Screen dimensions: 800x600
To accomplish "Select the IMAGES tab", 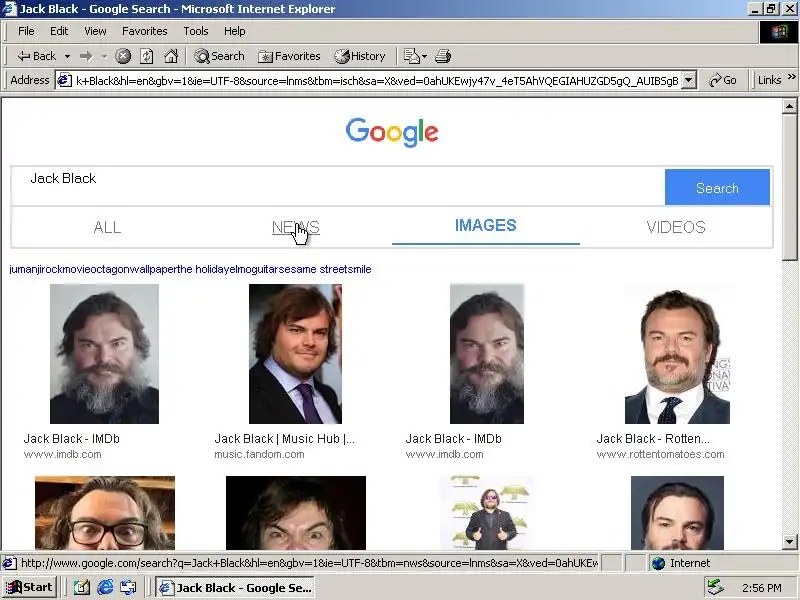I will tap(486, 226).
